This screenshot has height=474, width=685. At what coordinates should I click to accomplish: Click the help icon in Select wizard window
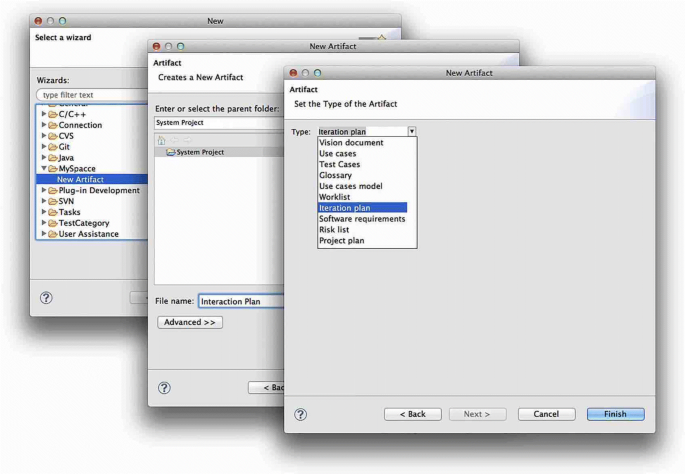tap(46, 298)
